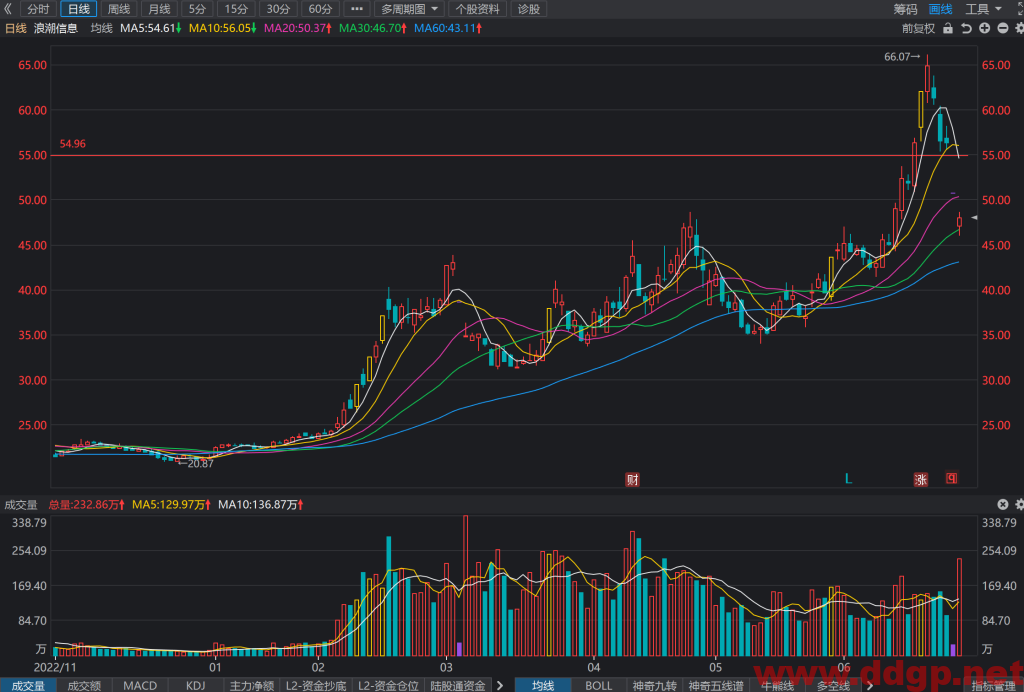The width and height of the screenshot is (1024, 692).
Task: Click the 总量:232.86万 volume readout
Action: point(86,505)
